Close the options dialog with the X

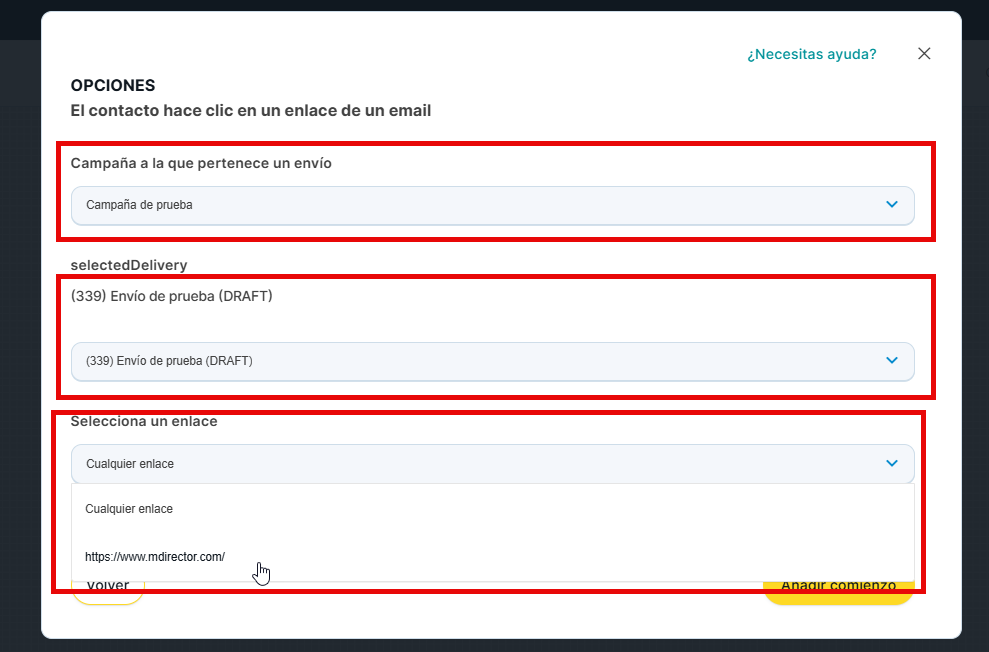pyautogui.click(x=924, y=54)
